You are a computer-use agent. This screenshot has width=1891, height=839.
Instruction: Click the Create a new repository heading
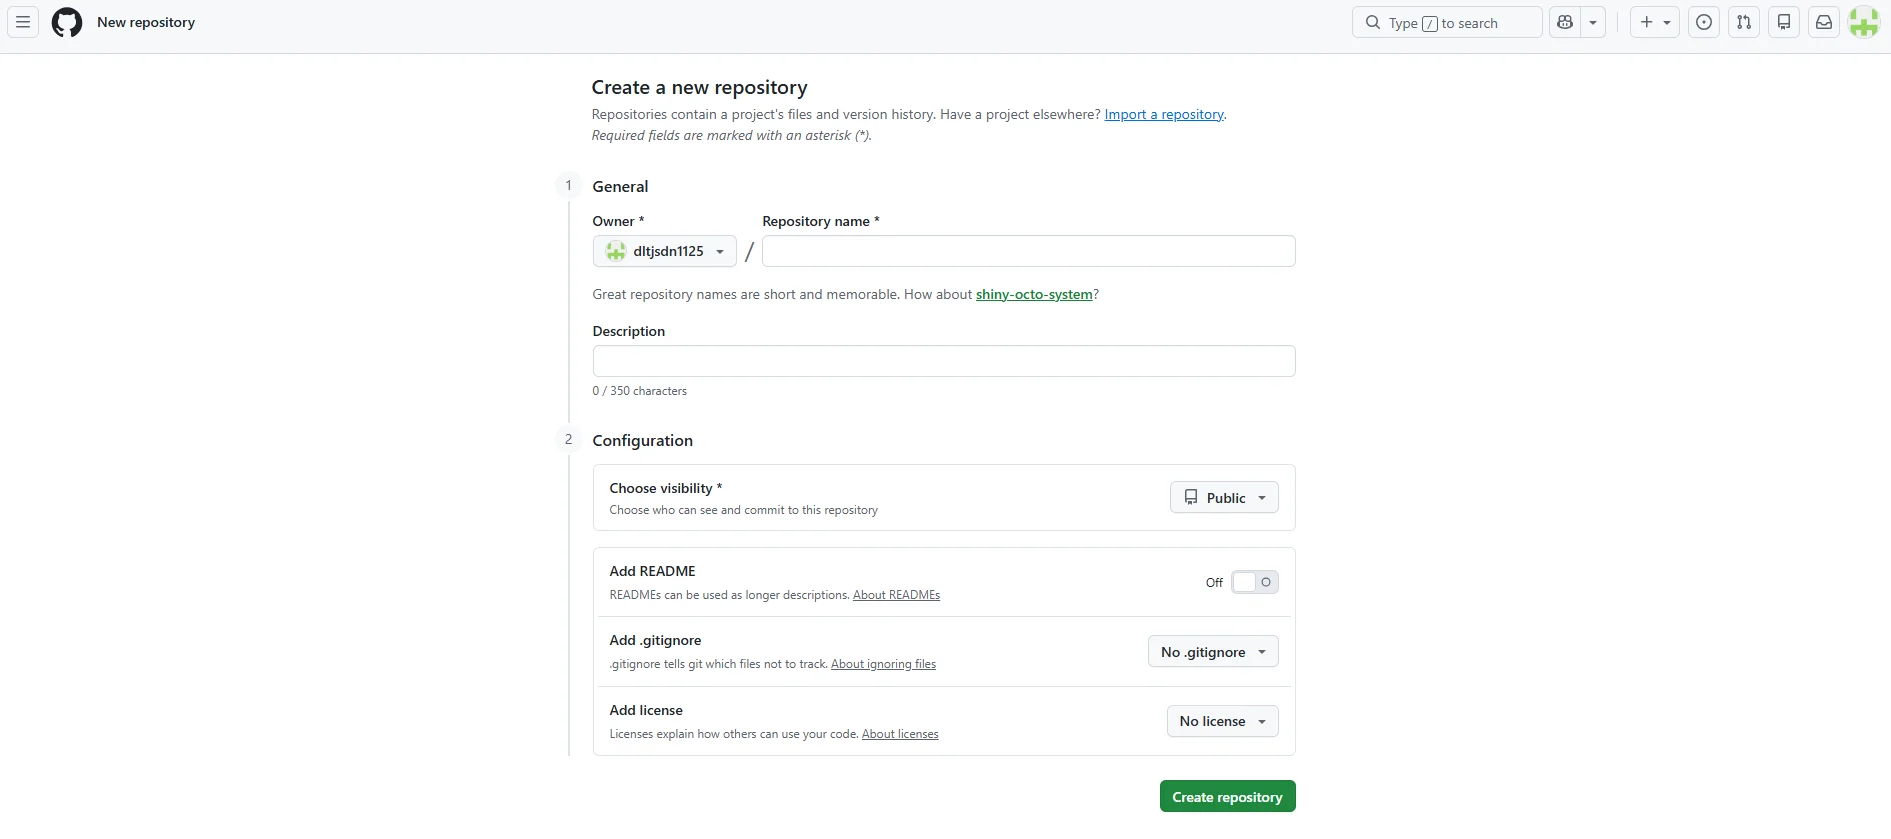[x=699, y=88]
